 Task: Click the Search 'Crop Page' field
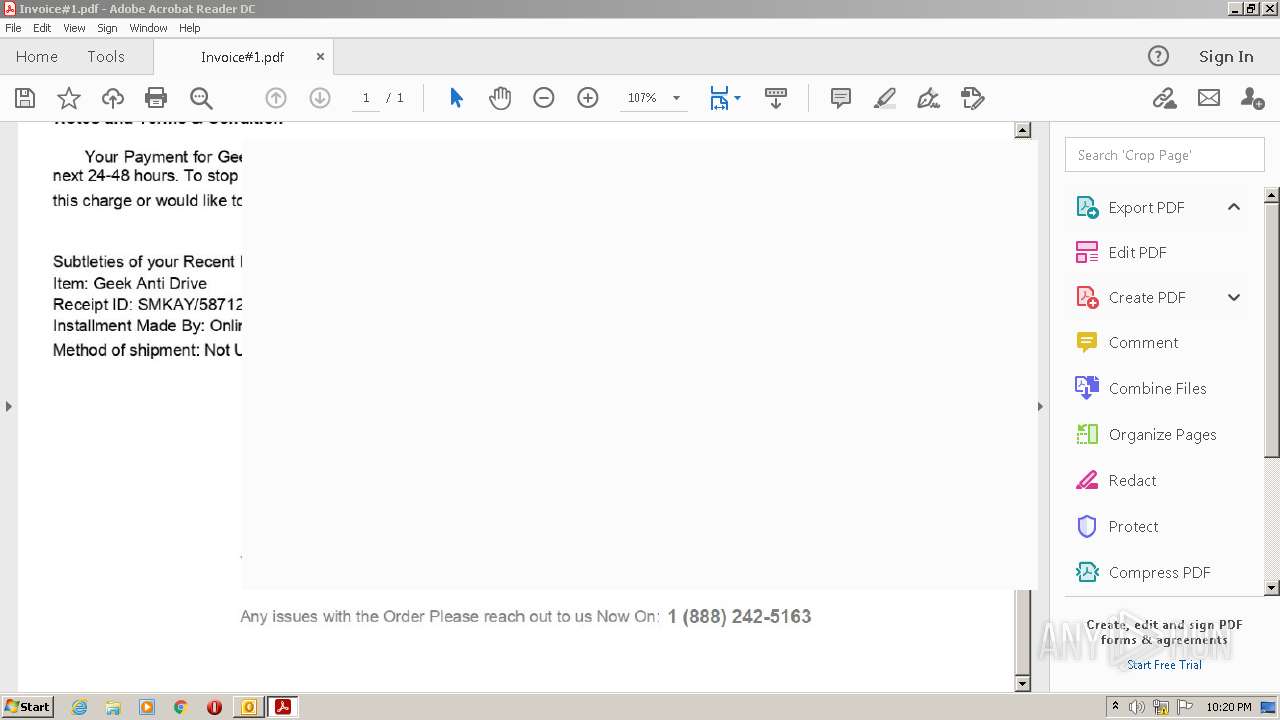(x=1165, y=155)
